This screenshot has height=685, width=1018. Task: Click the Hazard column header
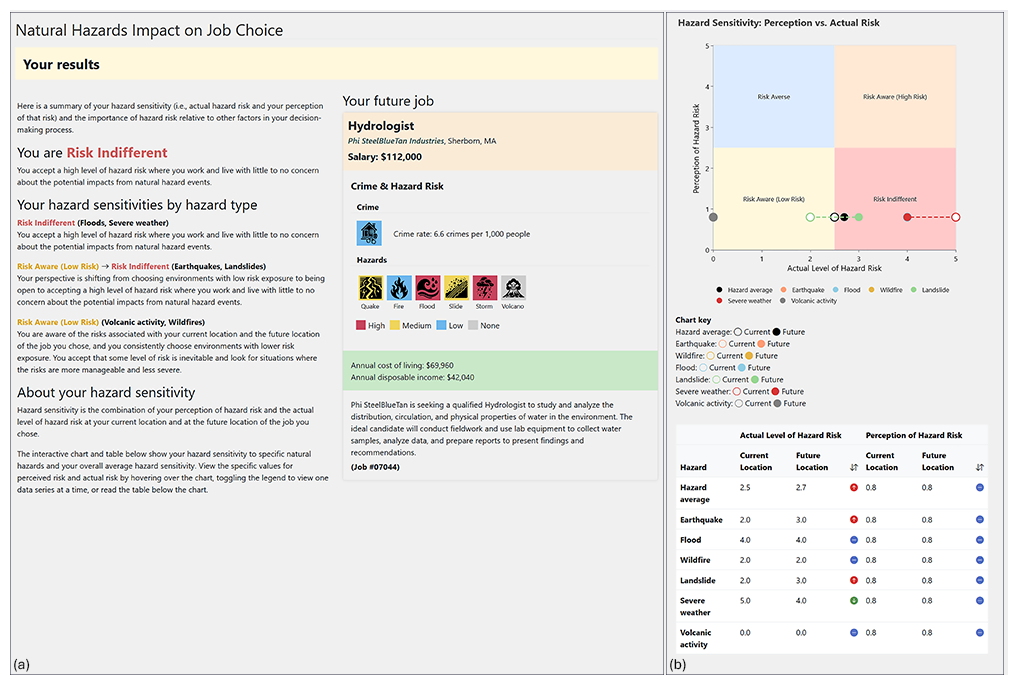coord(693,467)
